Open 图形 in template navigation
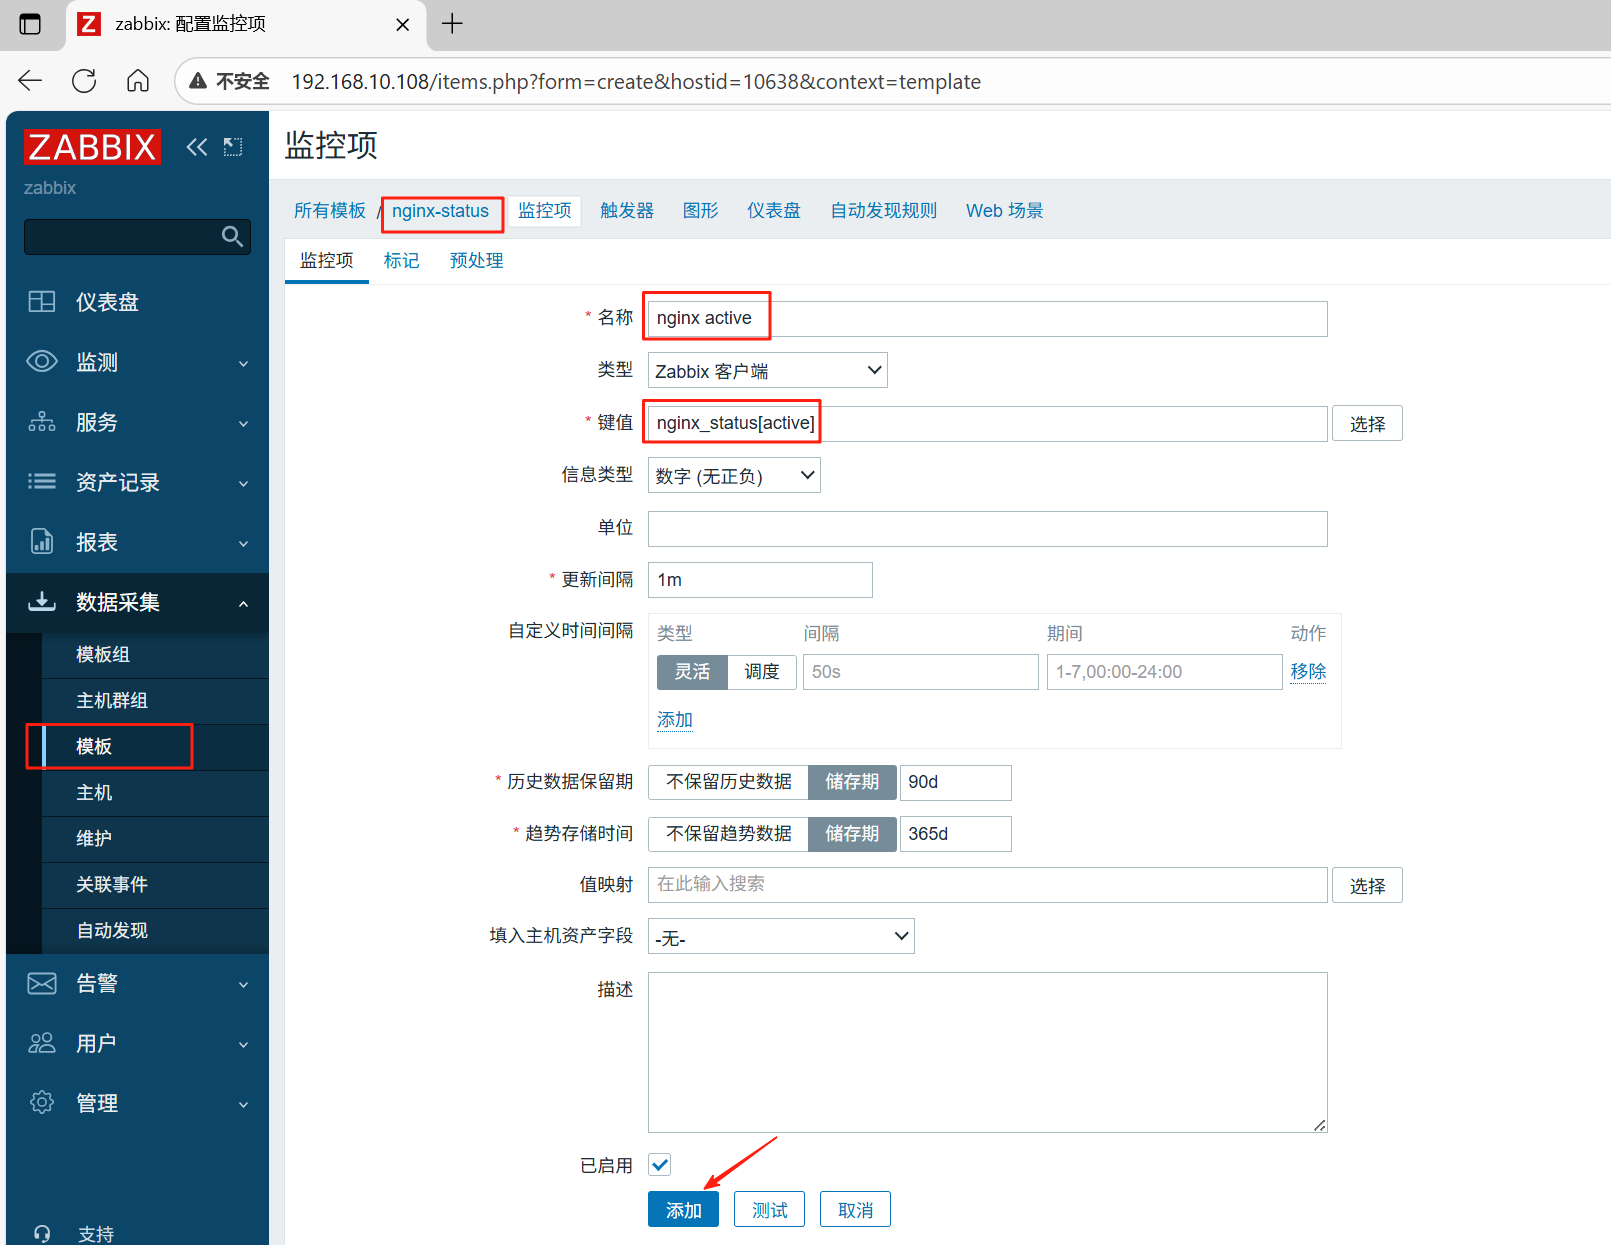This screenshot has height=1245, width=1611. click(701, 211)
